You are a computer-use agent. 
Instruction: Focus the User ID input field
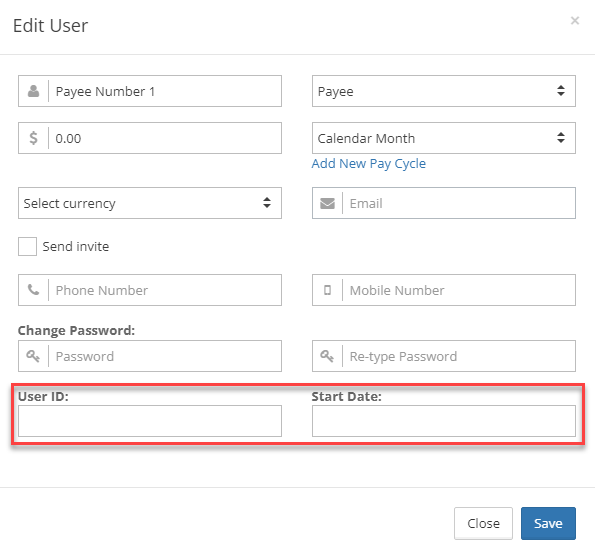point(150,421)
